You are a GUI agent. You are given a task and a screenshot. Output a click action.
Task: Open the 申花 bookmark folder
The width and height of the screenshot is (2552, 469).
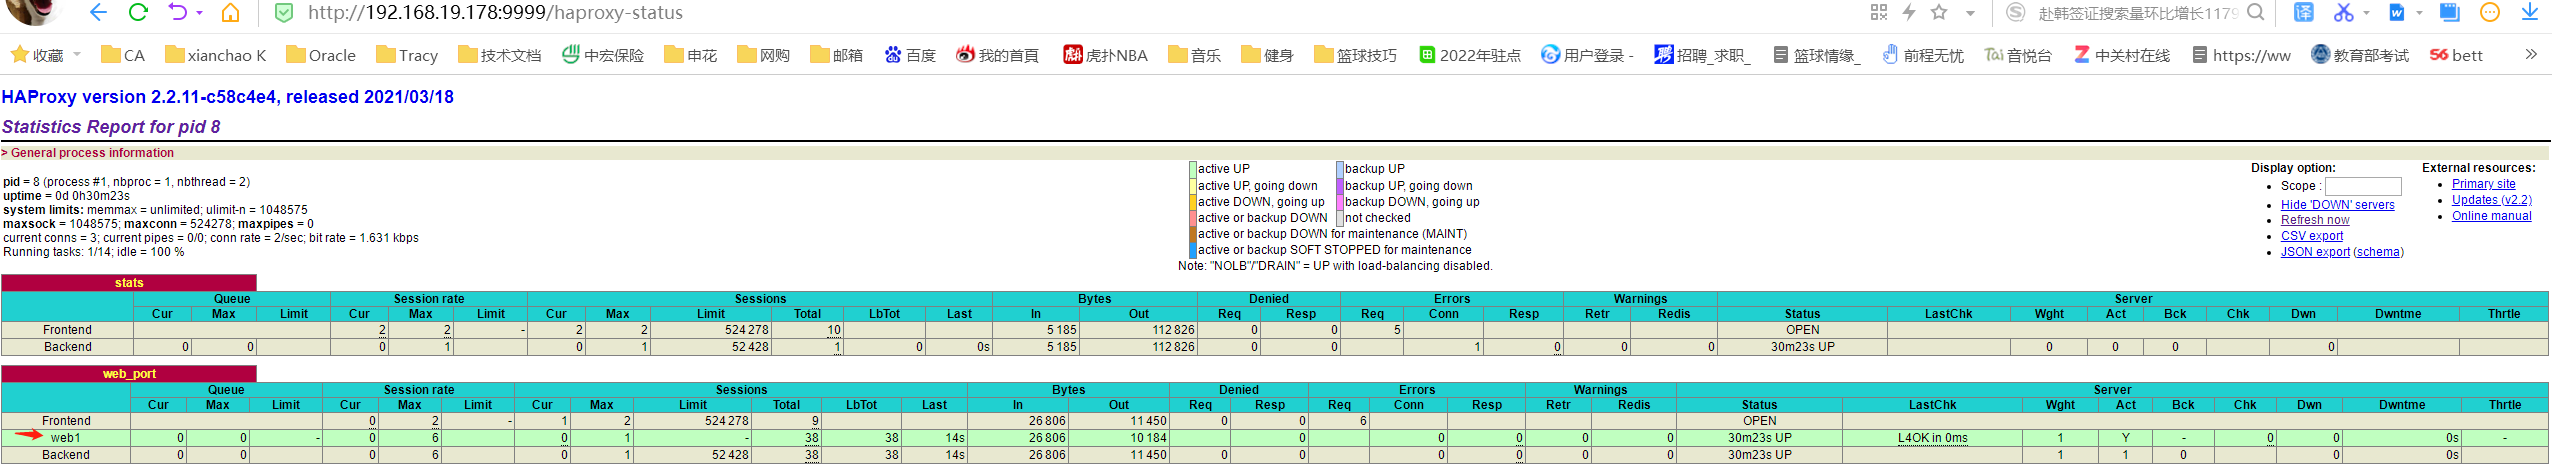(x=690, y=55)
